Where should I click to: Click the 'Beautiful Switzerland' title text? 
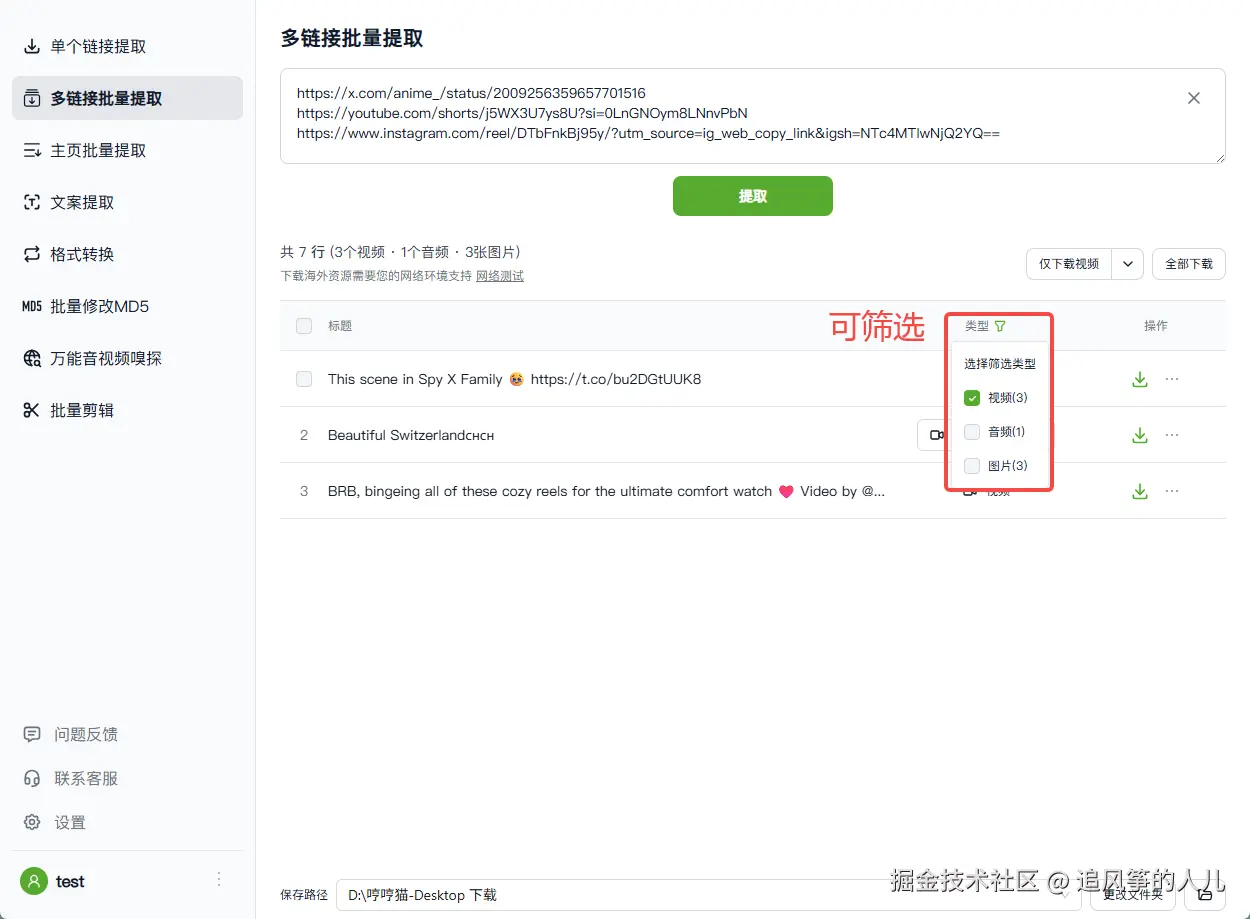point(411,435)
